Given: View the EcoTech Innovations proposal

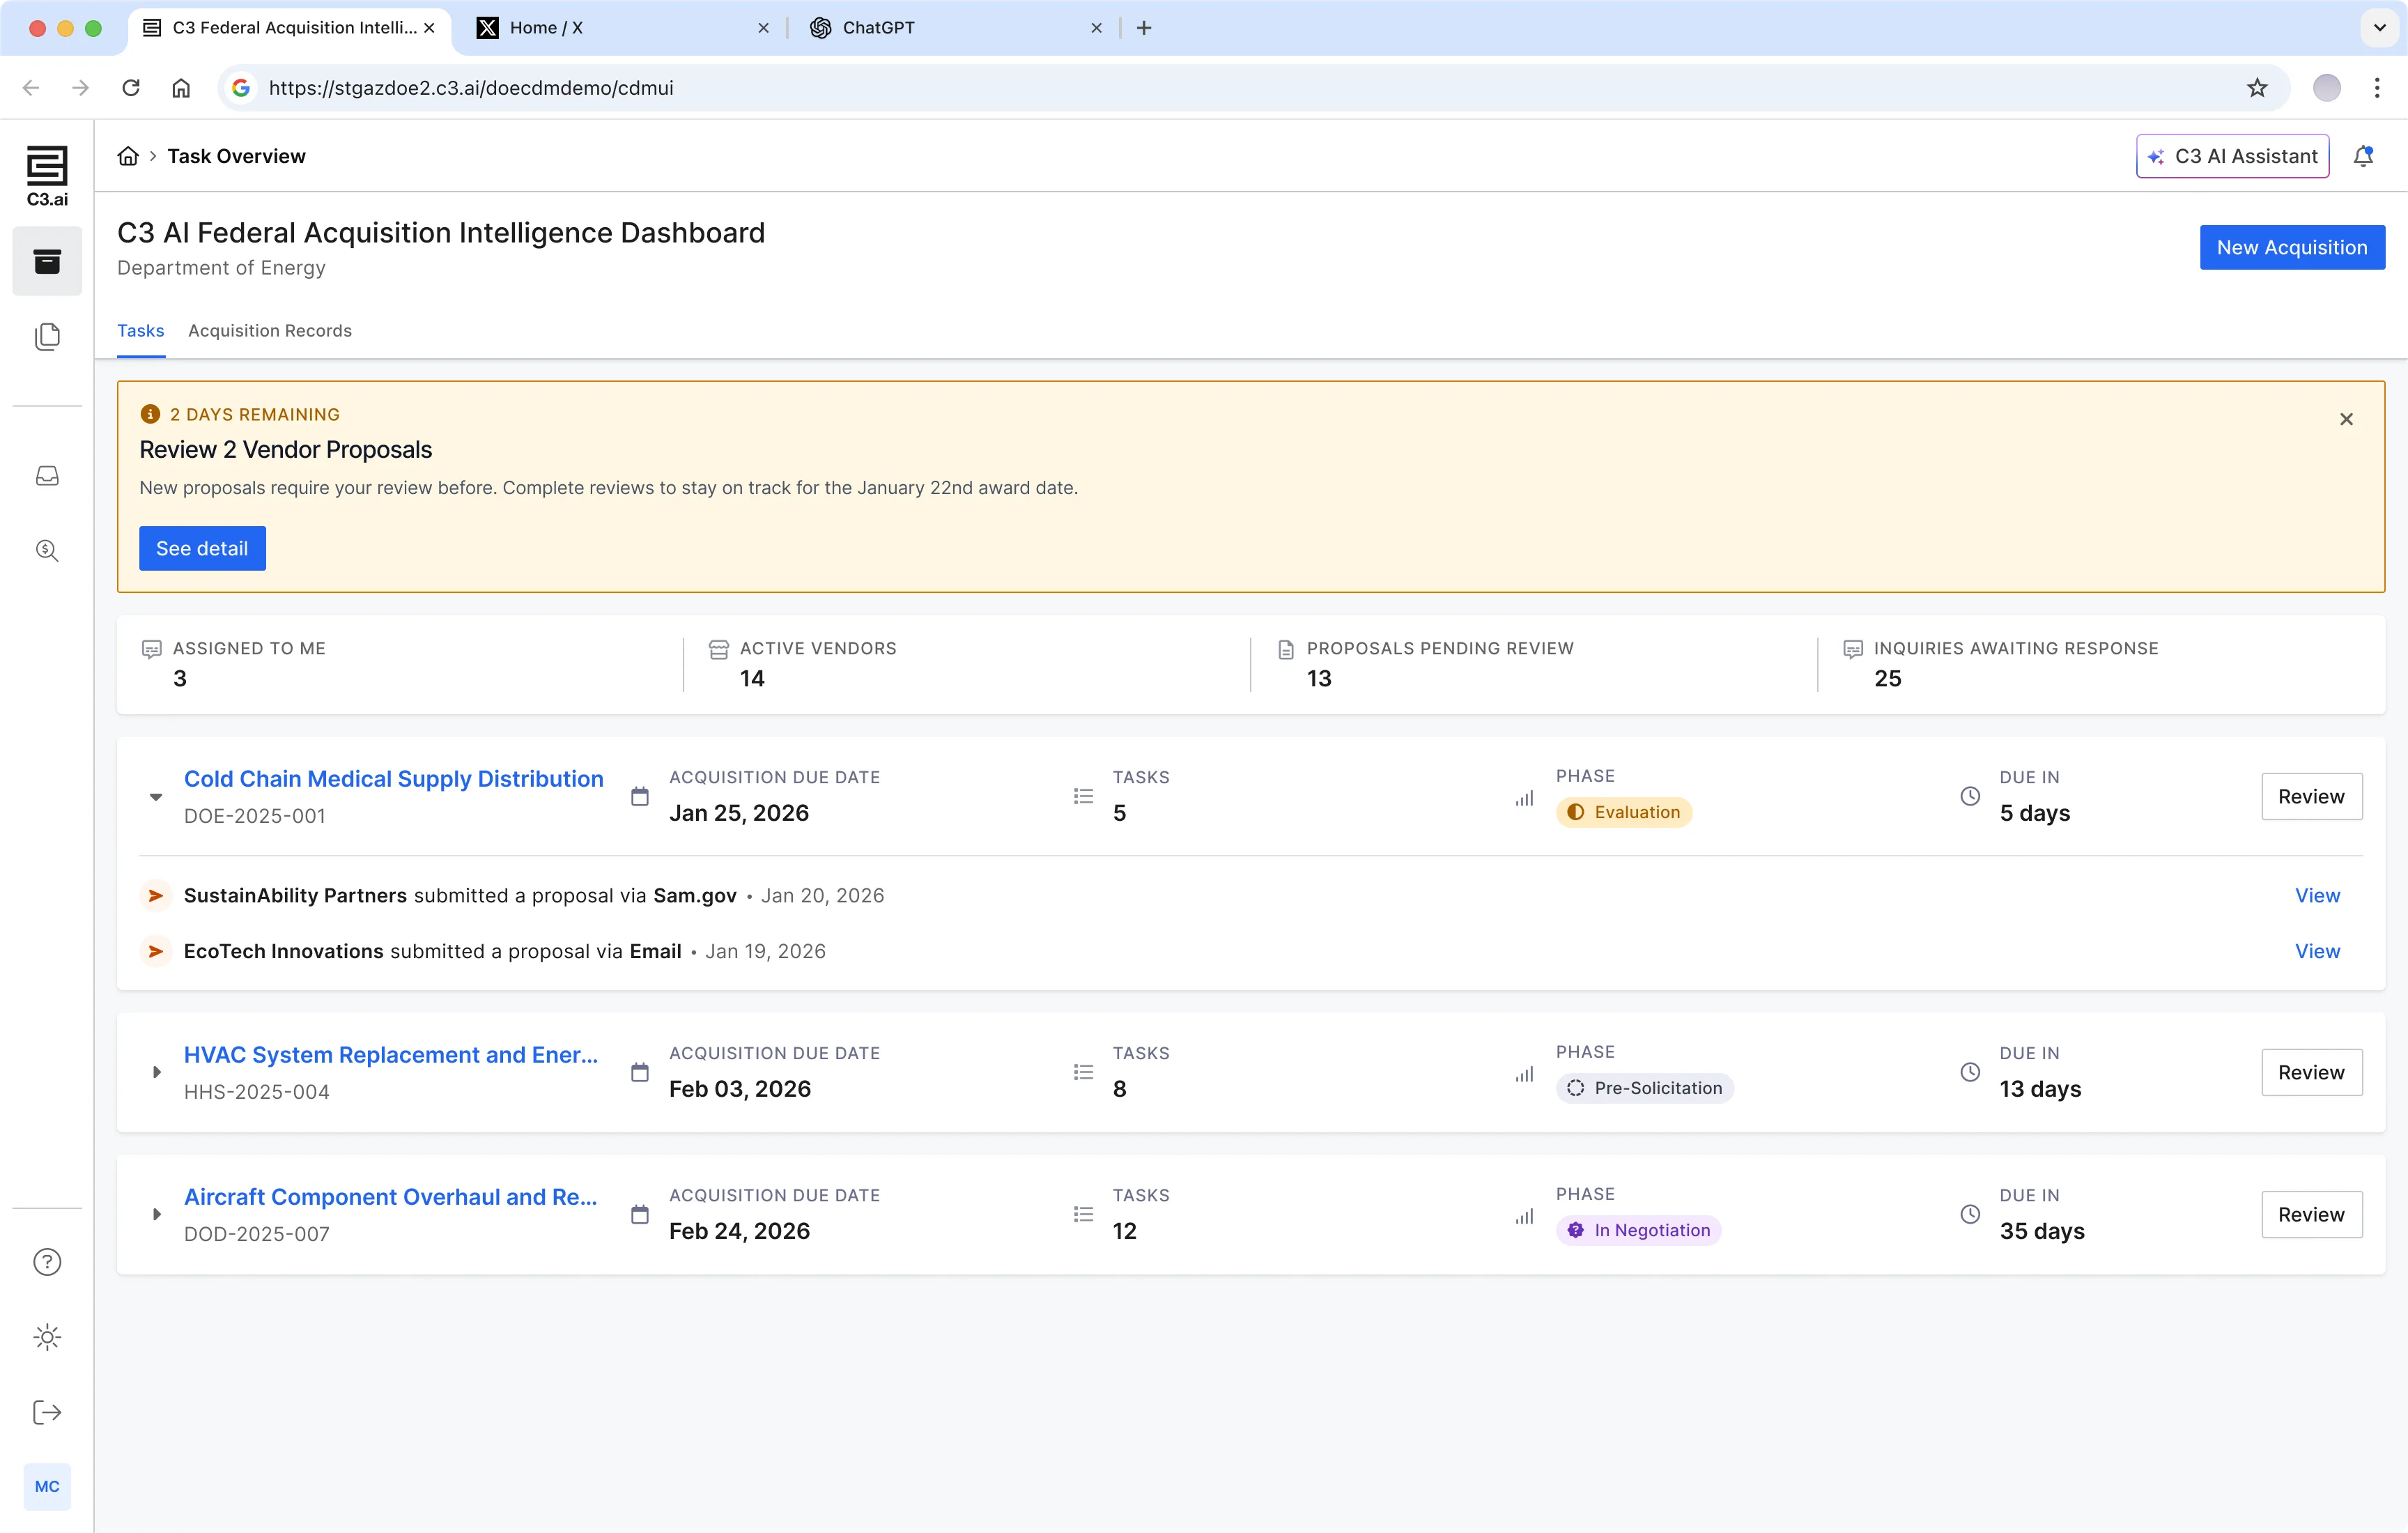Looking at the screenshot, I should click(2317, 952).
